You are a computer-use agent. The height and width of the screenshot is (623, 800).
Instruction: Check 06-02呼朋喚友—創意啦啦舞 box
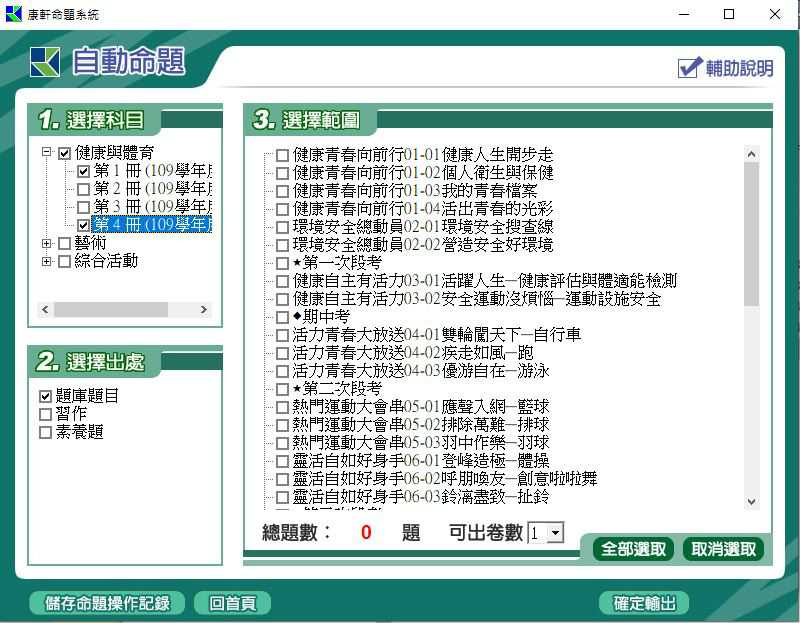click(282, 479)
